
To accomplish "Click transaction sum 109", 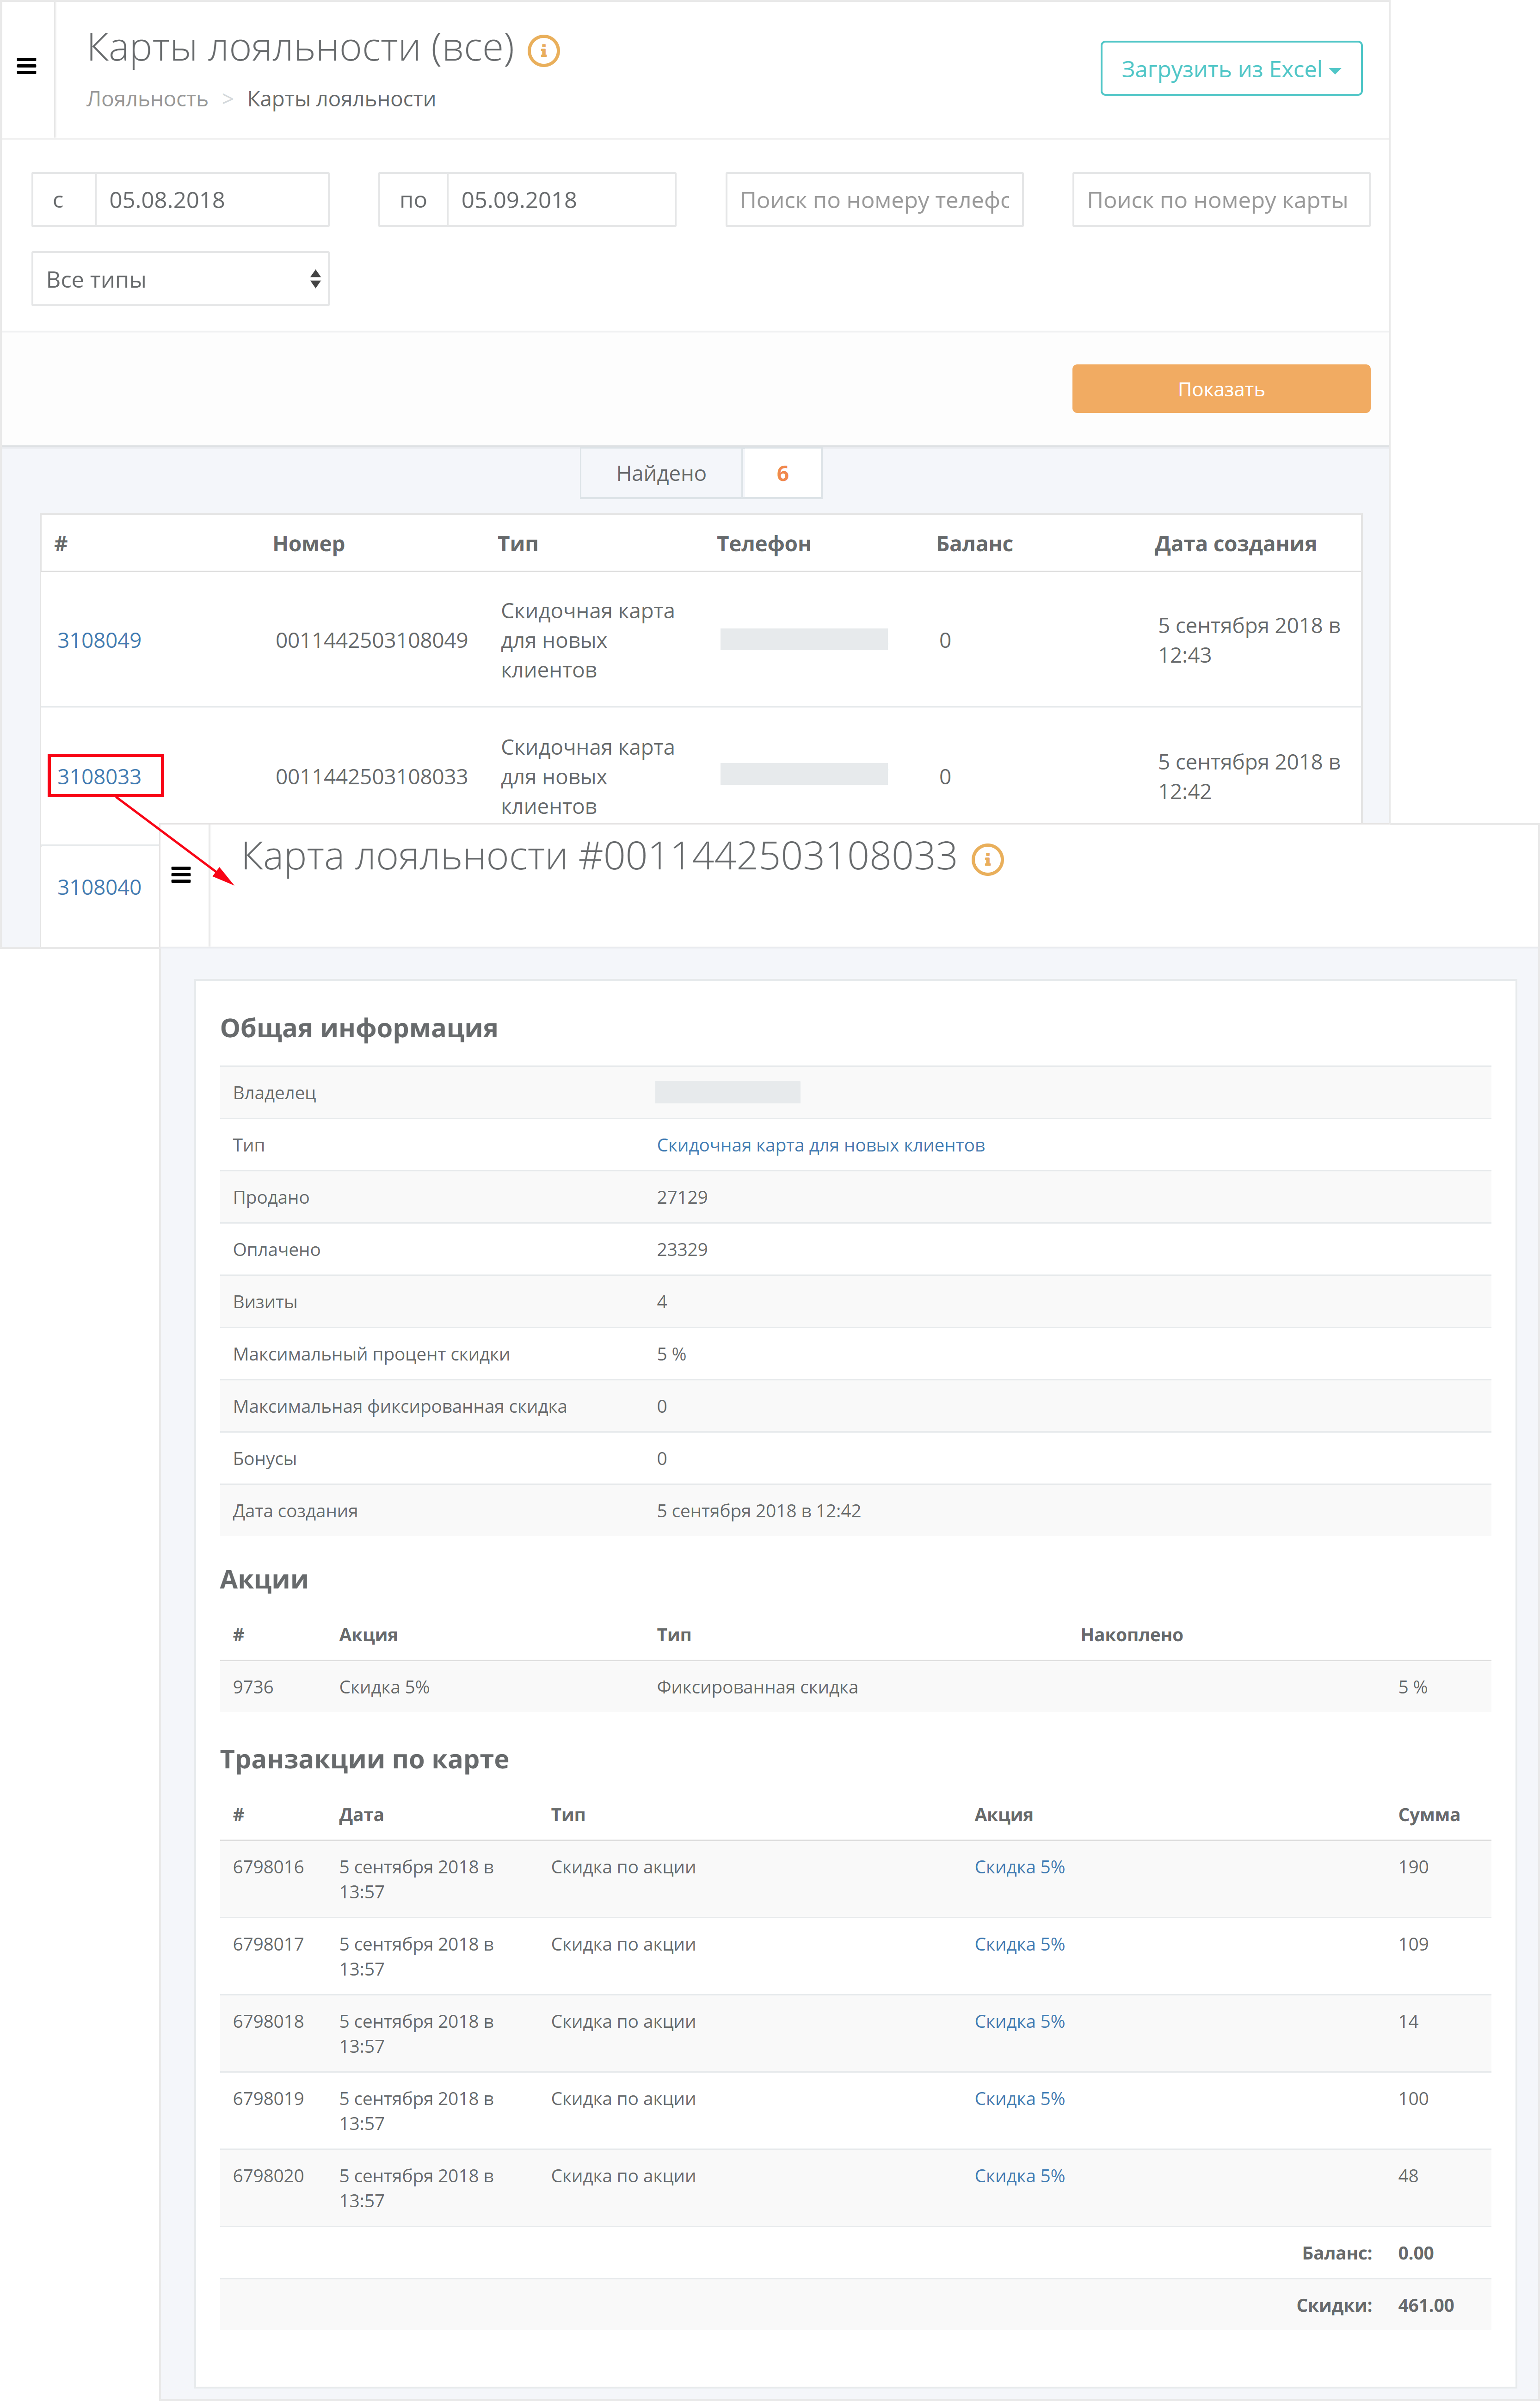I will [x=1413, y=1944].
